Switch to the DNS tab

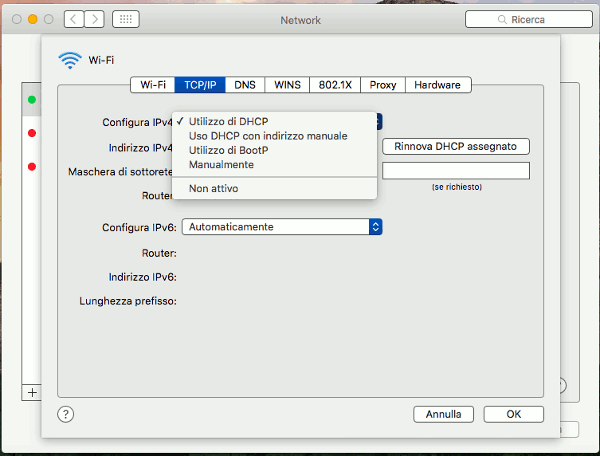point(245,85)
